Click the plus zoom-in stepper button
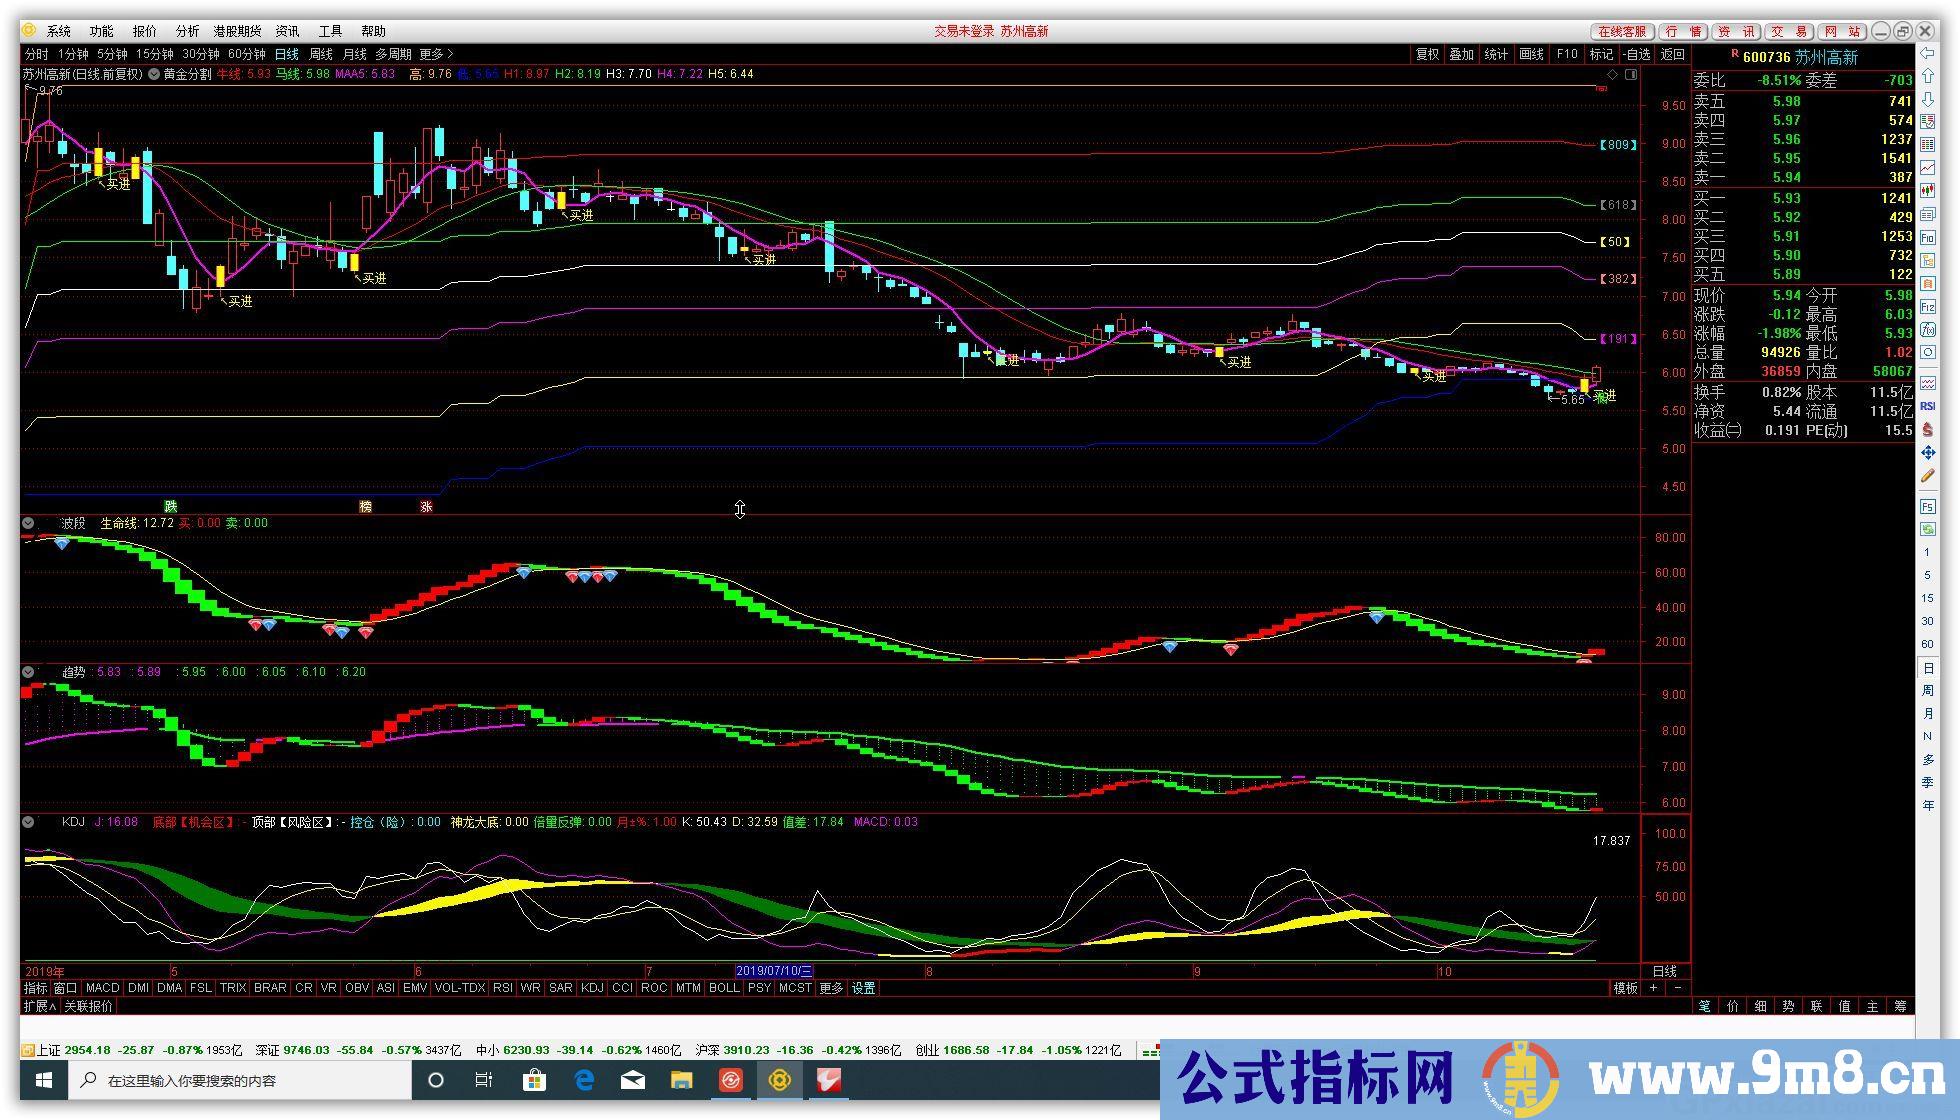The image size is (1960, 1120). [1653, 988]
